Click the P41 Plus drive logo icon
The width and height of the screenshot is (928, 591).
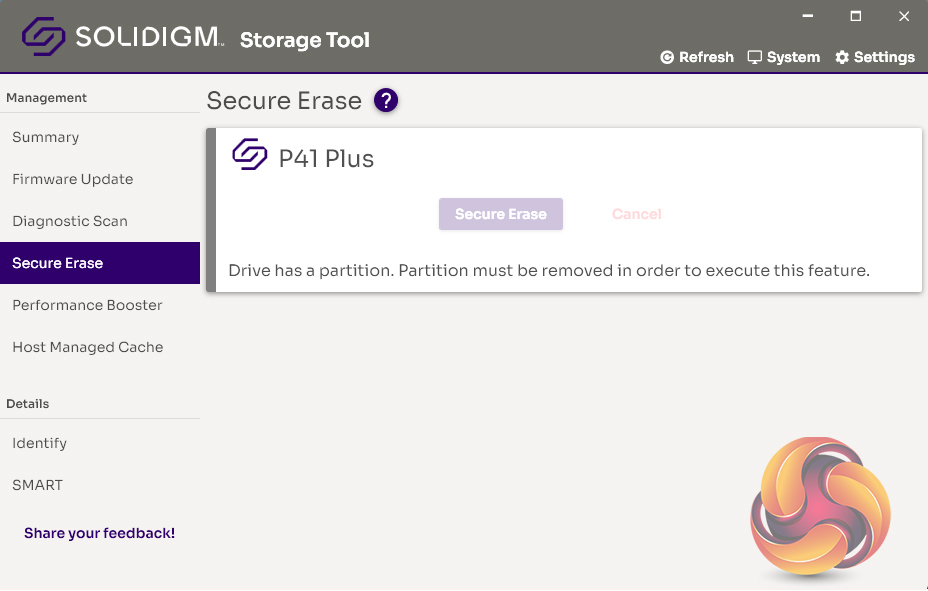(x=250, y=156)
